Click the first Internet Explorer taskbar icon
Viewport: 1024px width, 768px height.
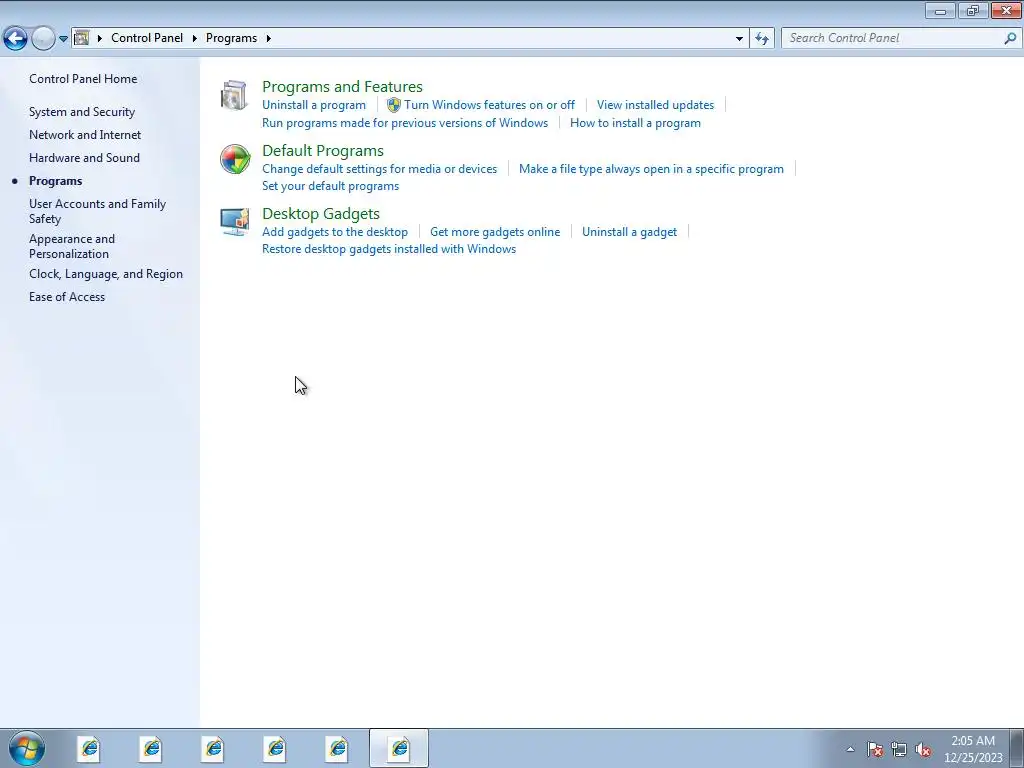89,748
